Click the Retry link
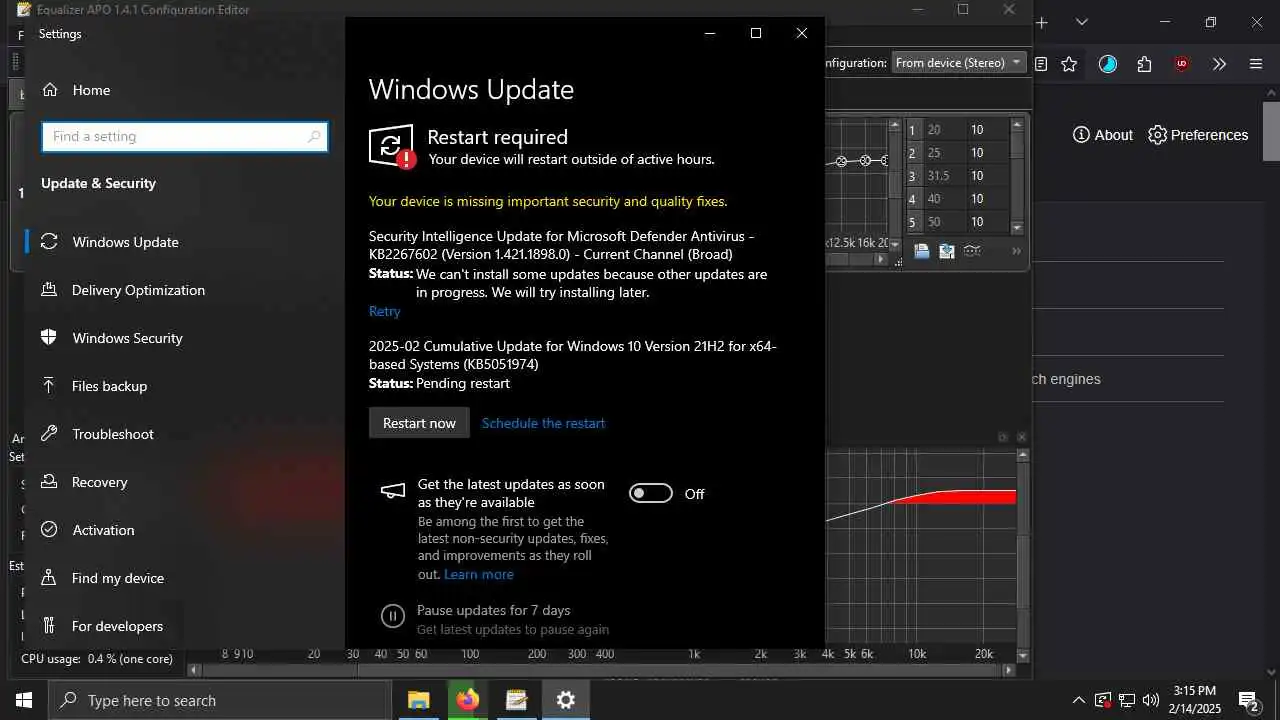The height and width of the screenshot is (720, 1280). point(384,311)
